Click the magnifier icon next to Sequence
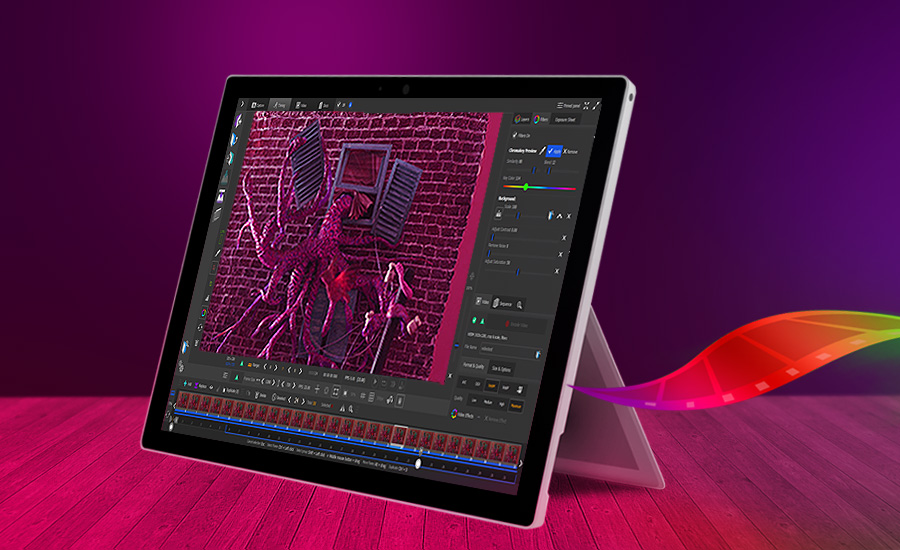 click(x=520, y=303)
